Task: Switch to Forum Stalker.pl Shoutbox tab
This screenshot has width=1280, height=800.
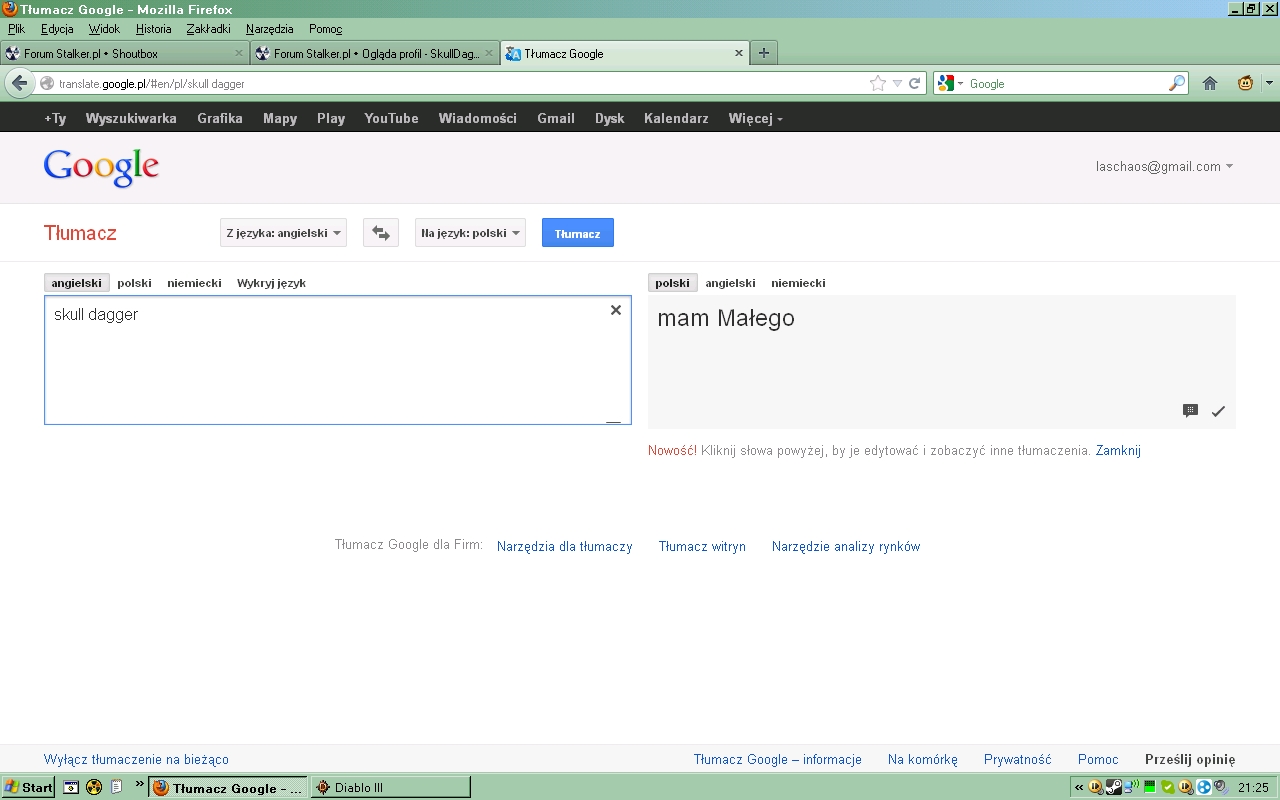Action: tap(124, 54)
